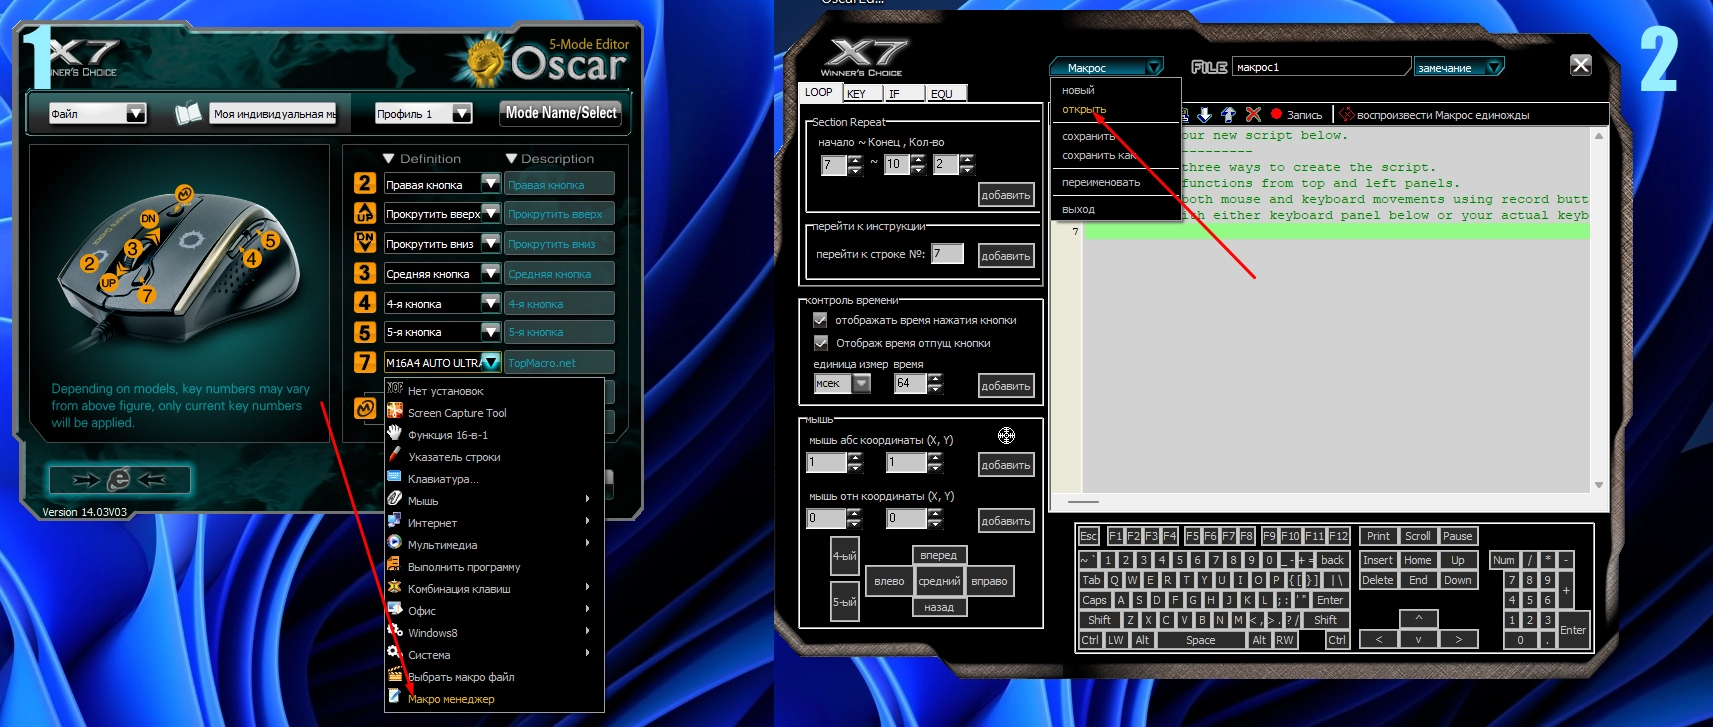Click добавить button in Section Repeat
This screenshot has width=1713, height=727.
(1005, 195)
